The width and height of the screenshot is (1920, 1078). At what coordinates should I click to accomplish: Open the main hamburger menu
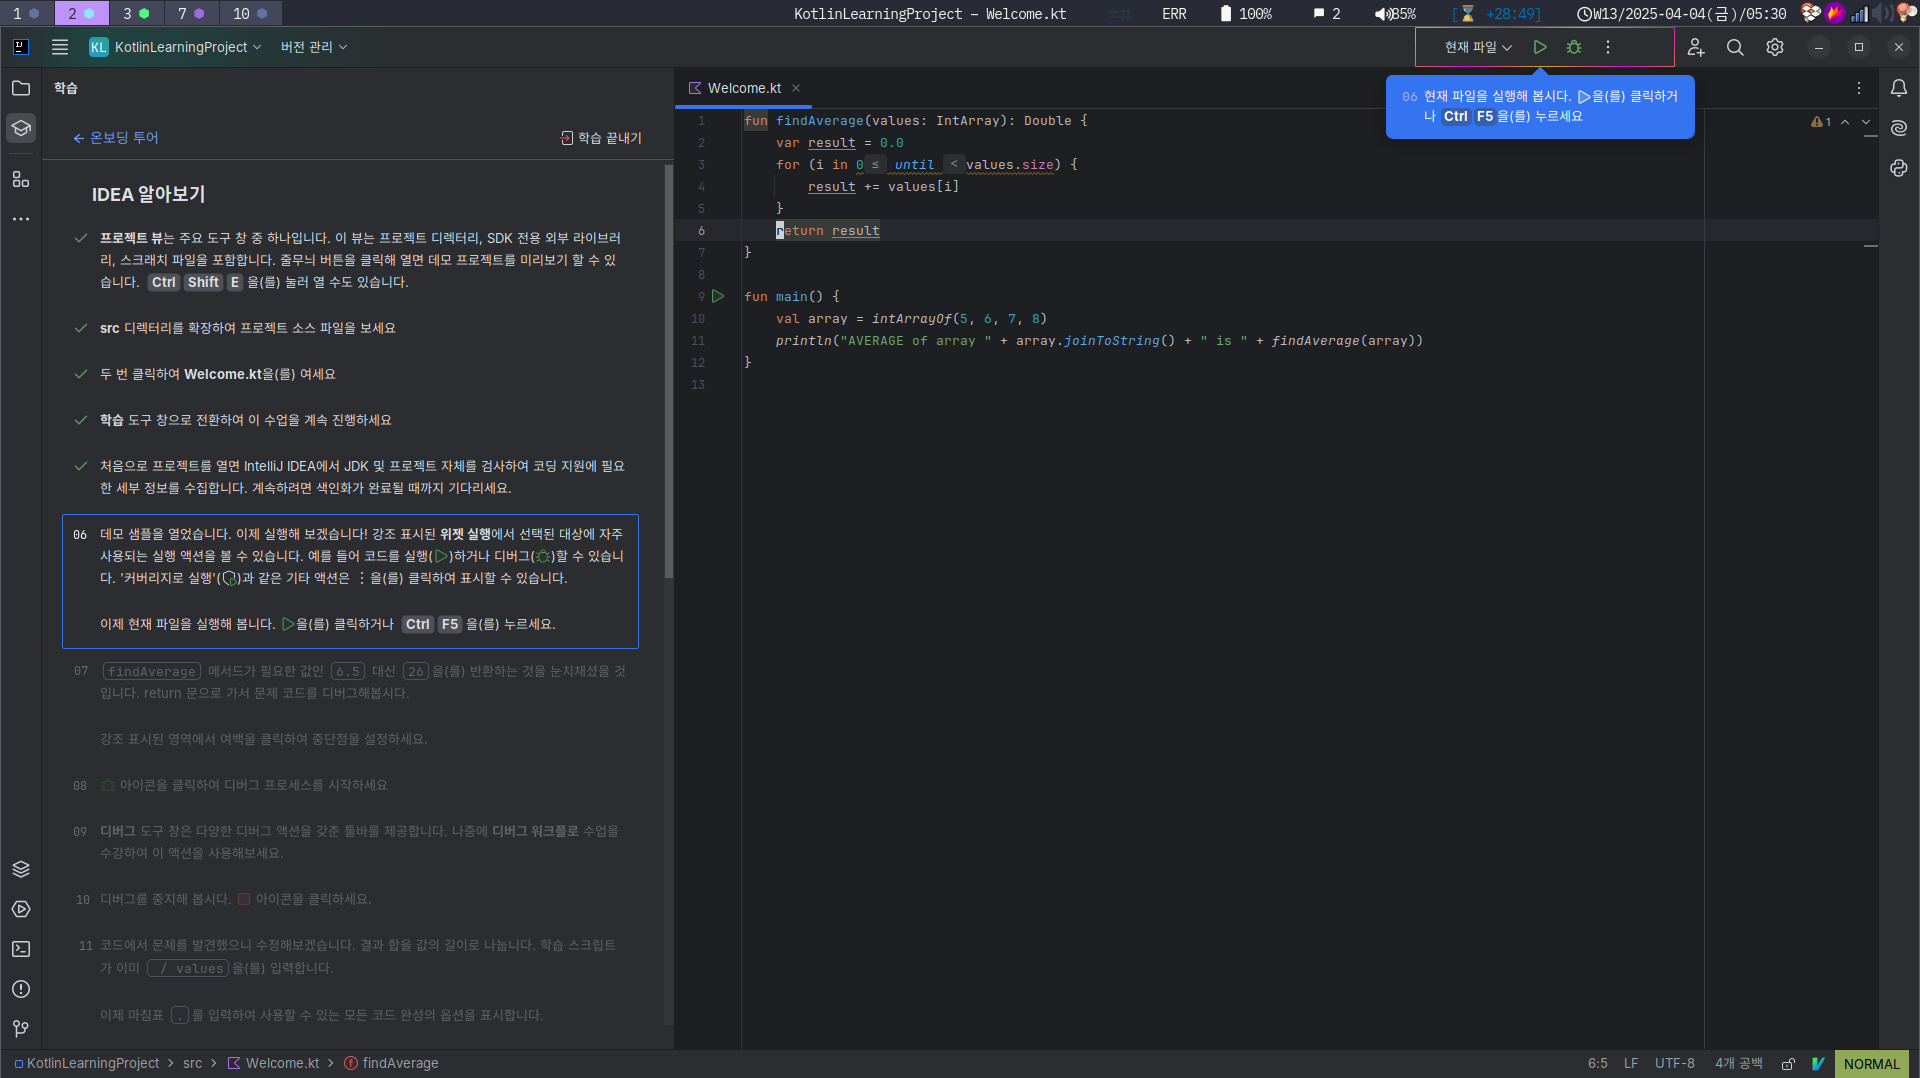tap(60, 47)
